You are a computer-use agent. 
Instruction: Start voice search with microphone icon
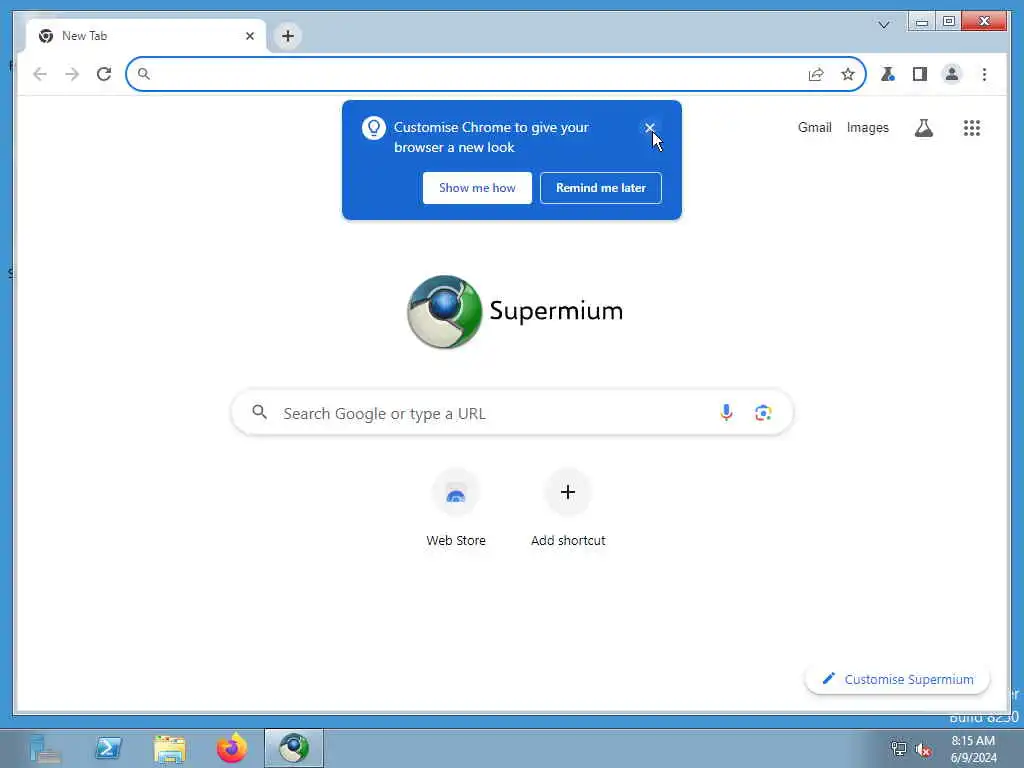[x=726, y=413]
